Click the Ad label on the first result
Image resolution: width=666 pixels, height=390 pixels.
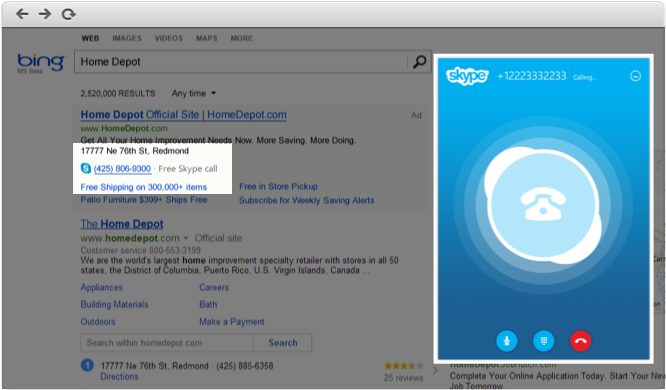tap(416, 115)
